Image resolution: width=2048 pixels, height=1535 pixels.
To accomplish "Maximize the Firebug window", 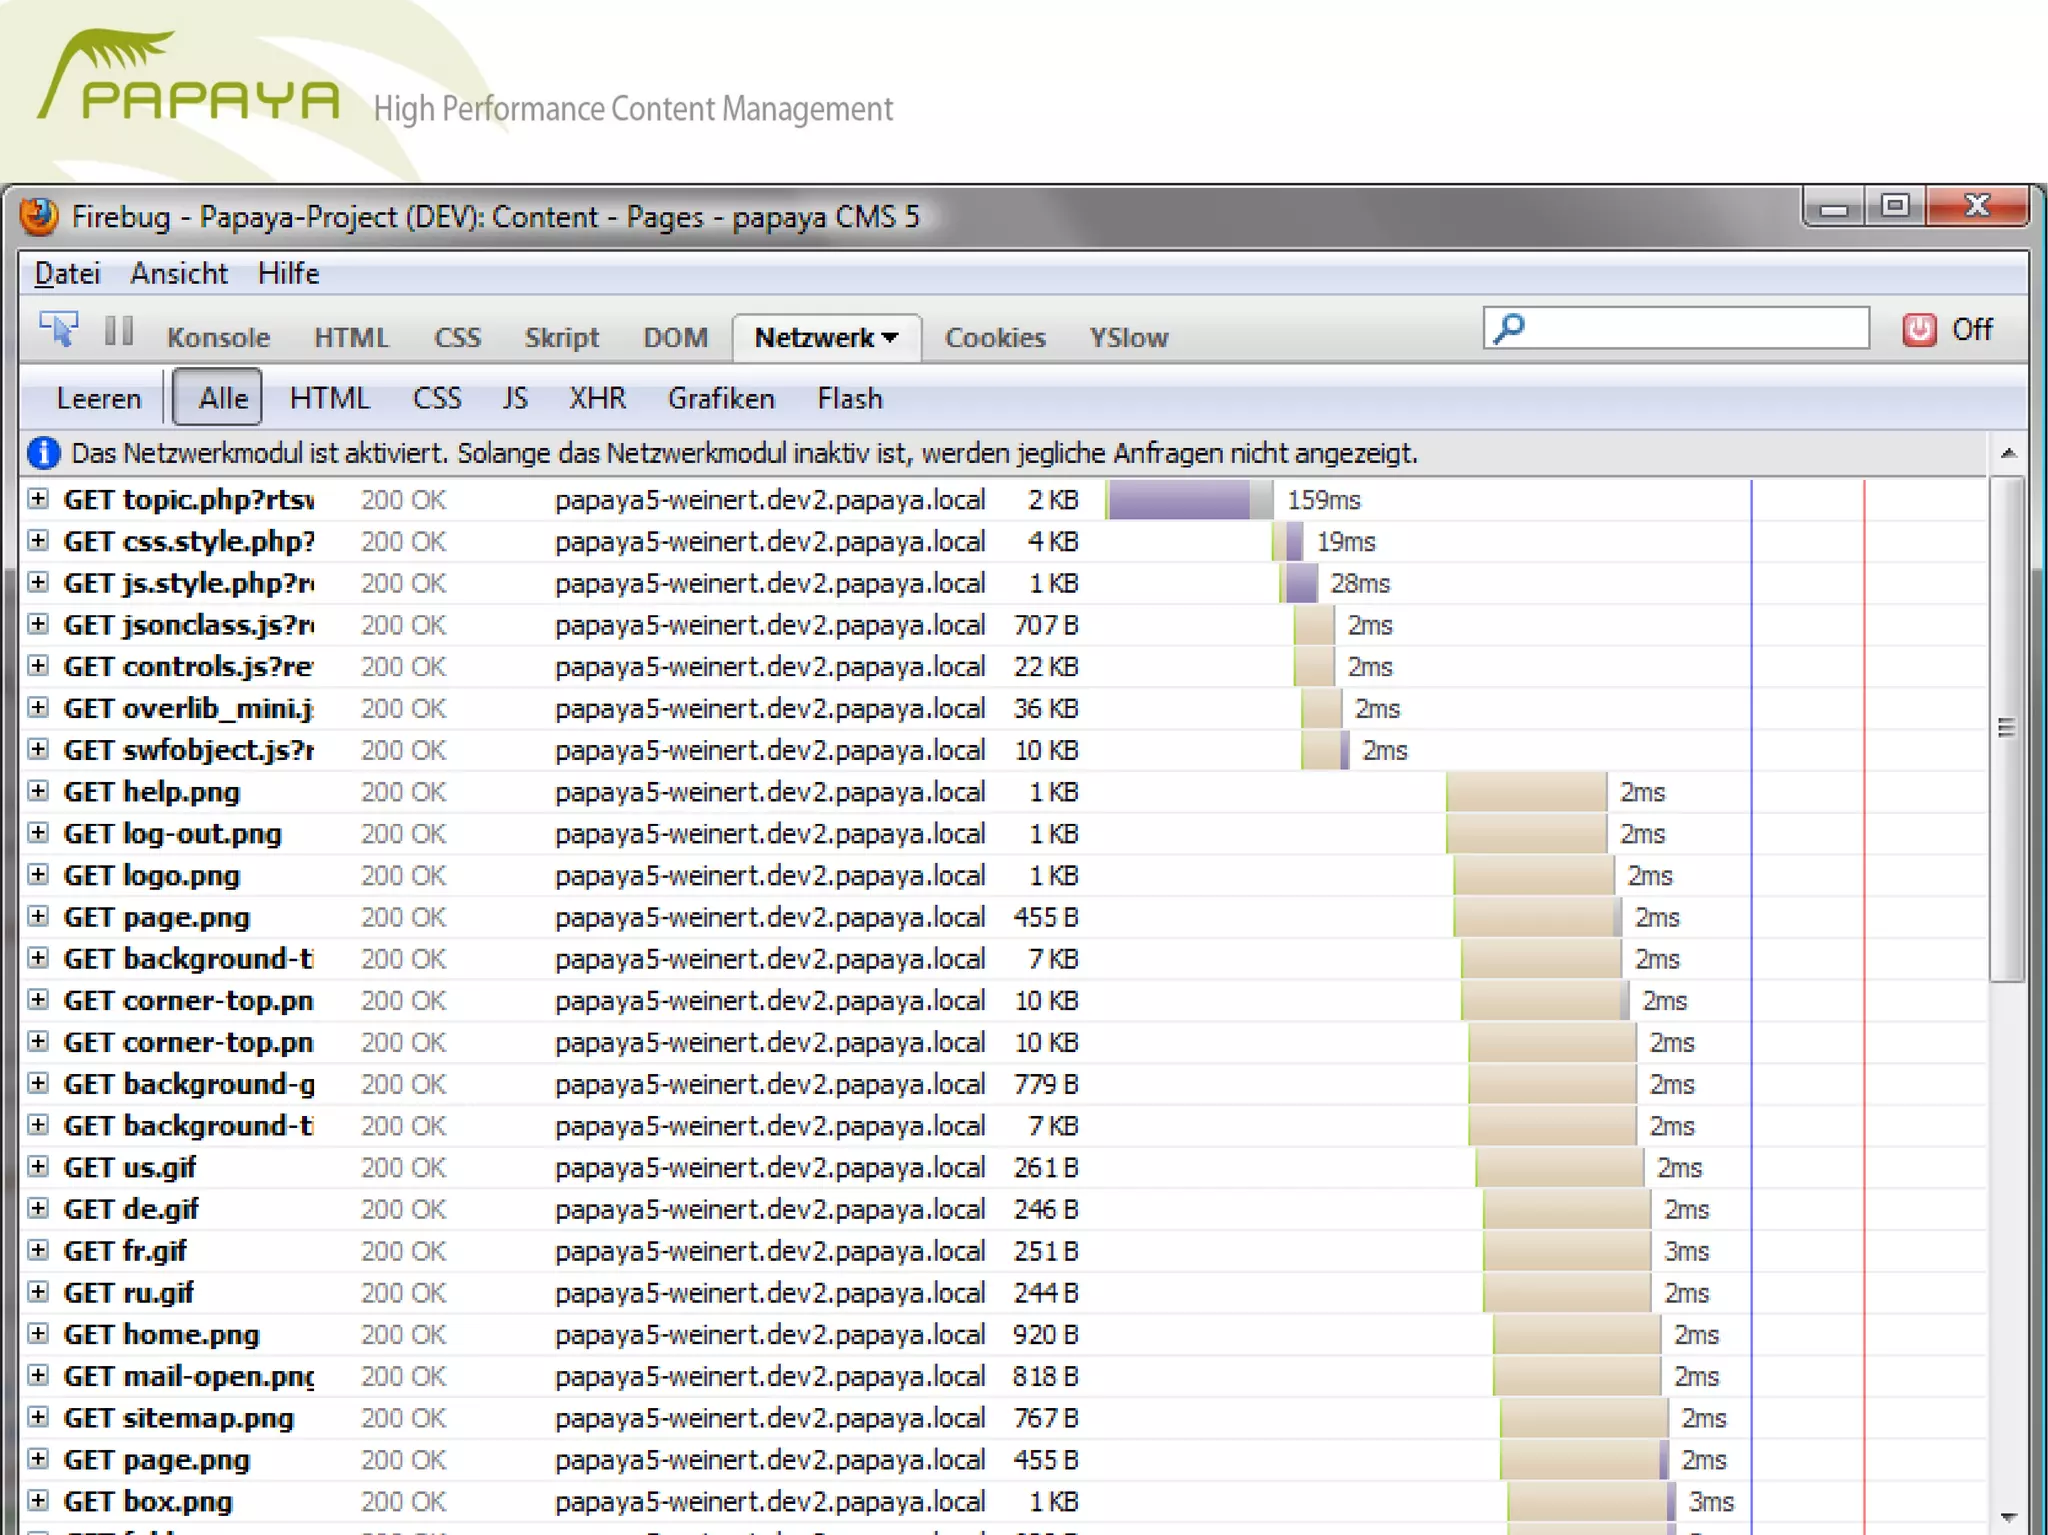I will pyautogui.click(x=1894, y=206).
